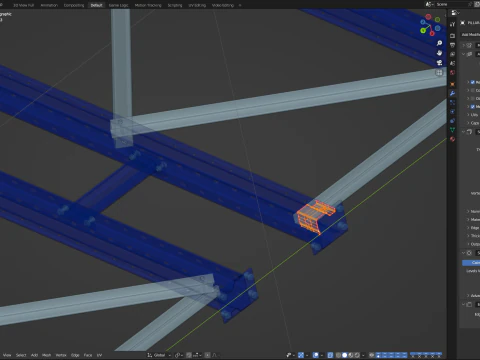Open the Vertex menu in viewport header

[x=61, y=355]
